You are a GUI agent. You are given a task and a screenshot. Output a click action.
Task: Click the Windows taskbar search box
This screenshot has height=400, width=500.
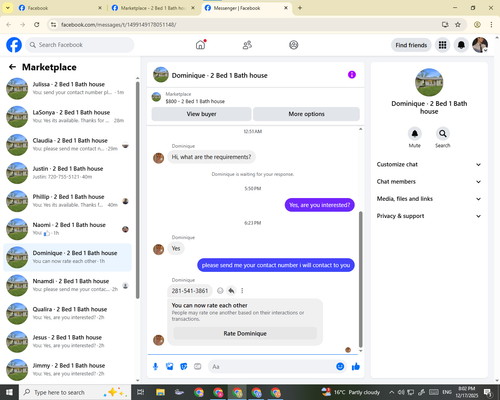tap(75, 392)
